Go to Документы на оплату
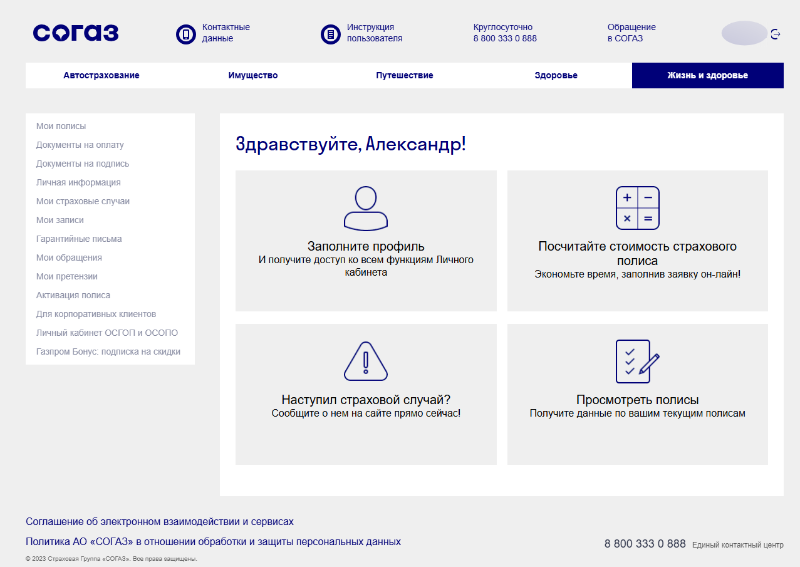Viewport: 800px width, 567px height. pos(80,145)
